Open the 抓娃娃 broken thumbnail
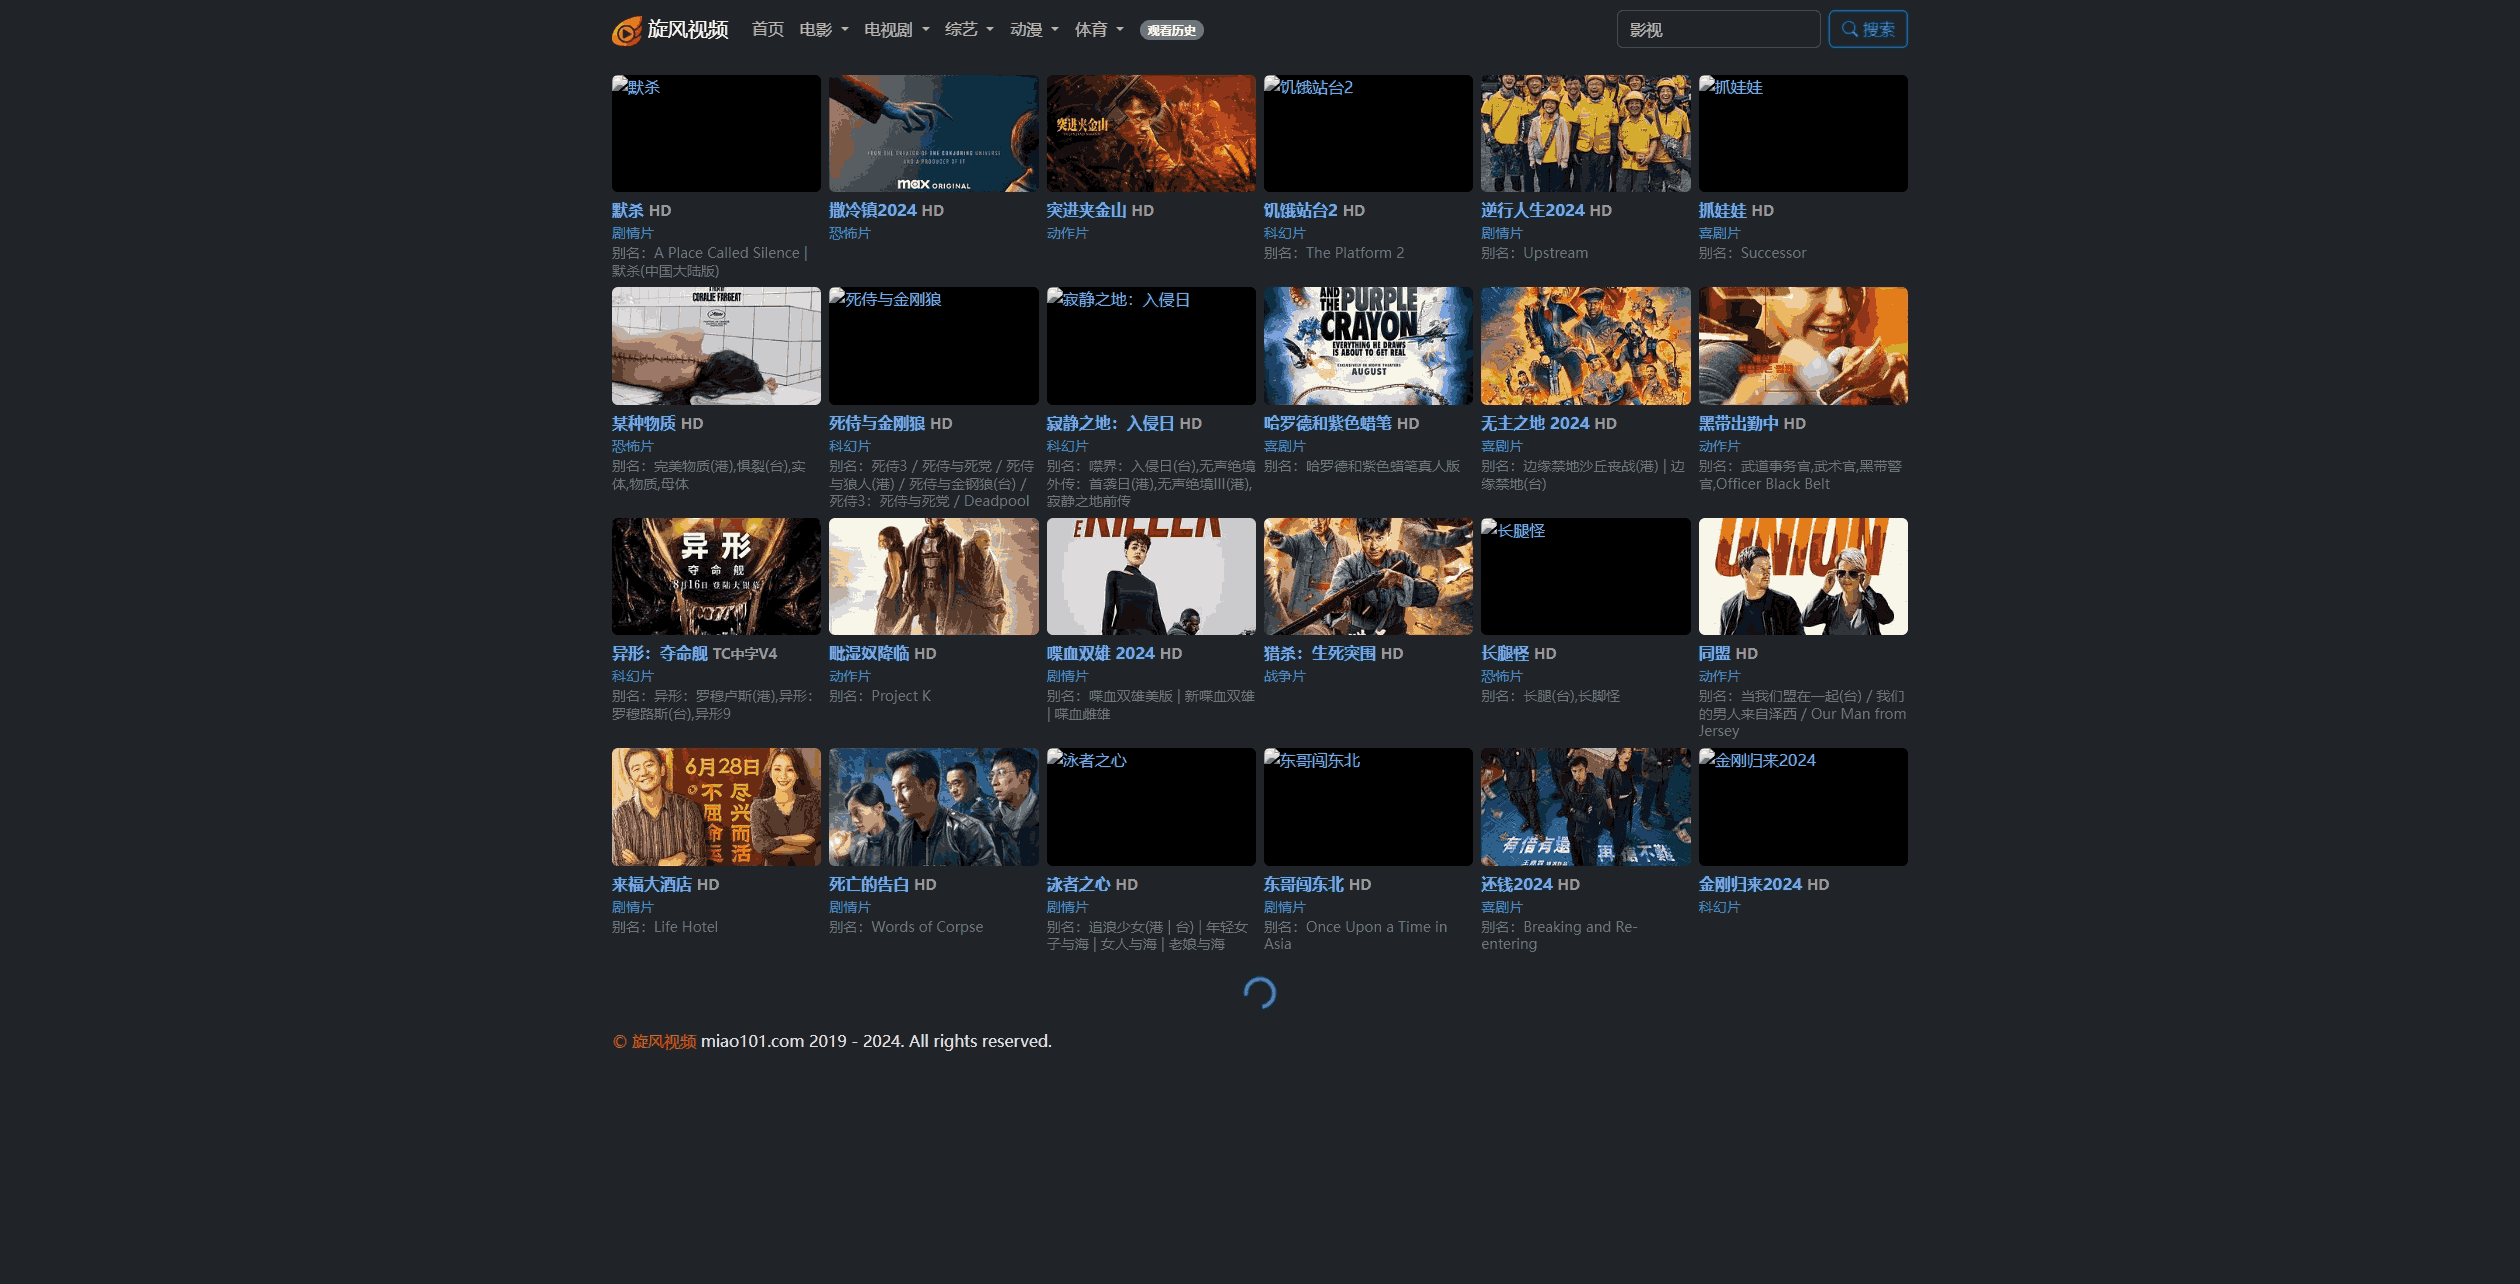Viewport: 2520px width, 1284px height. (1803, 133)
